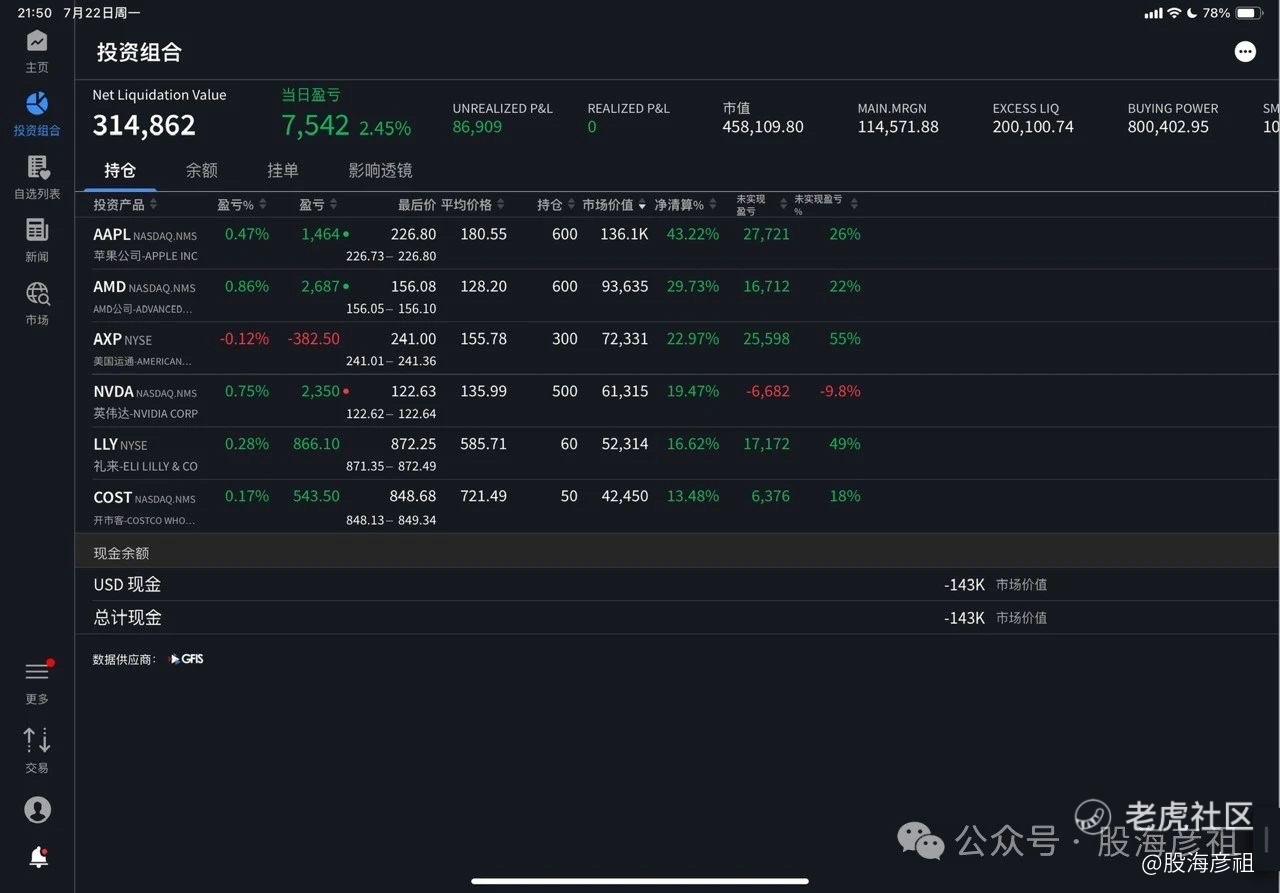
Task: Open the NVDA position row ticker
Action: [113, 391]
